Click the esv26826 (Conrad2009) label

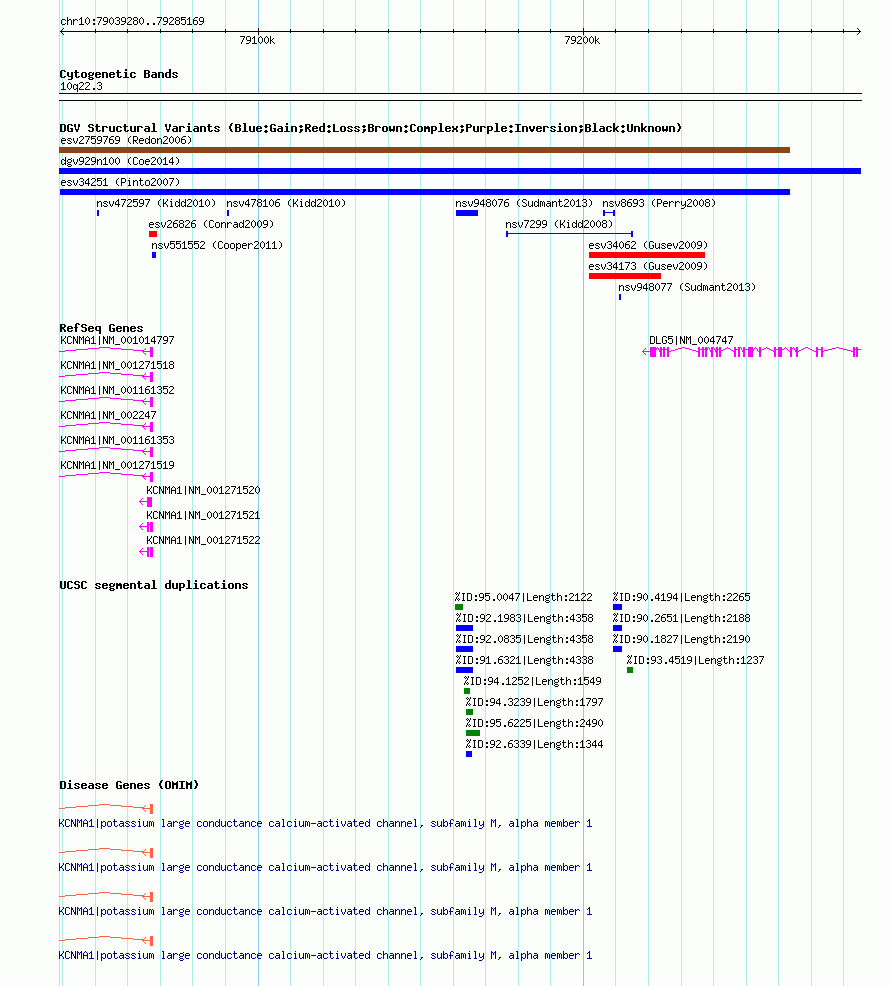(211, 224)
